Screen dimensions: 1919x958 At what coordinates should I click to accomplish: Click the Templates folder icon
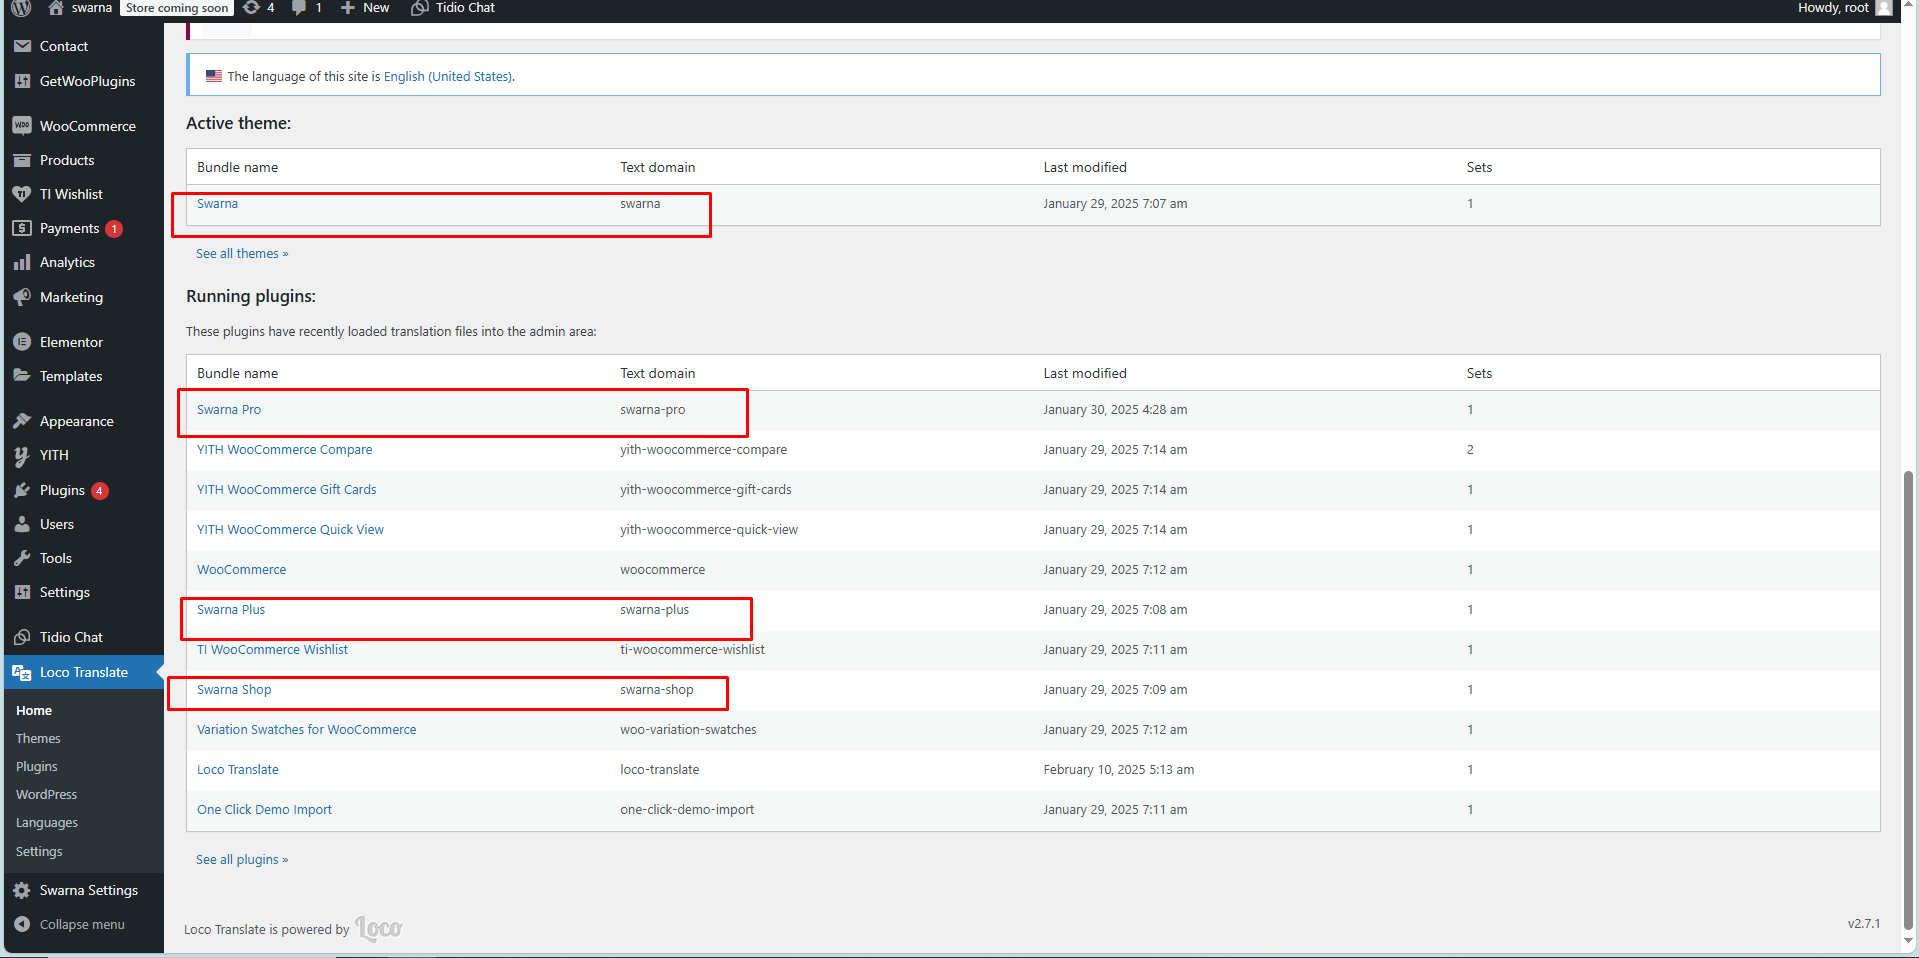(x=22, y=376)
